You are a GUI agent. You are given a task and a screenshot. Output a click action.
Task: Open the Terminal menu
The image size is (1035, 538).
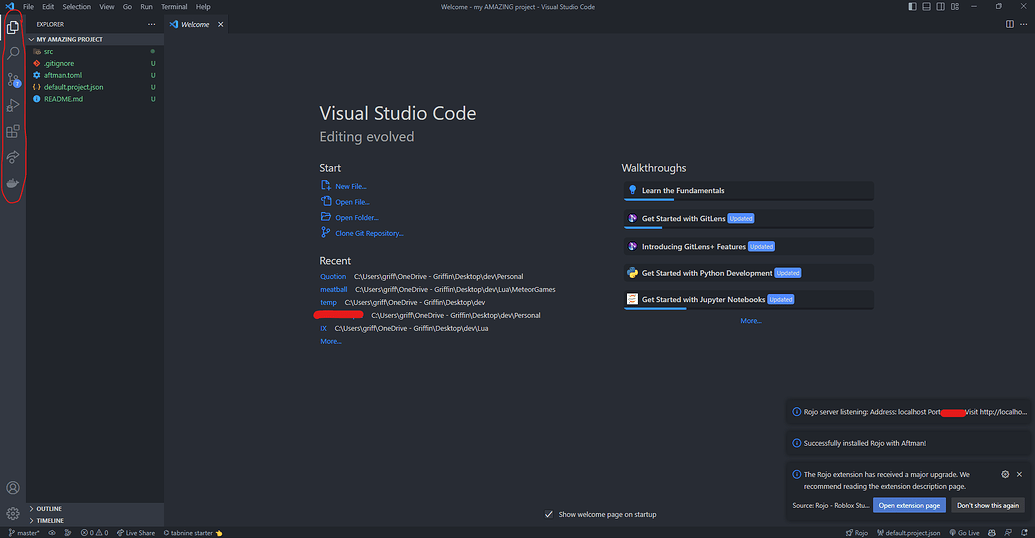tap(174, 7)
